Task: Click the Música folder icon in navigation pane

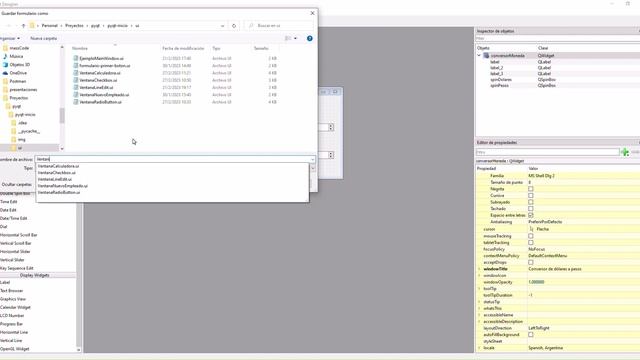Action: tap(5, 56)
